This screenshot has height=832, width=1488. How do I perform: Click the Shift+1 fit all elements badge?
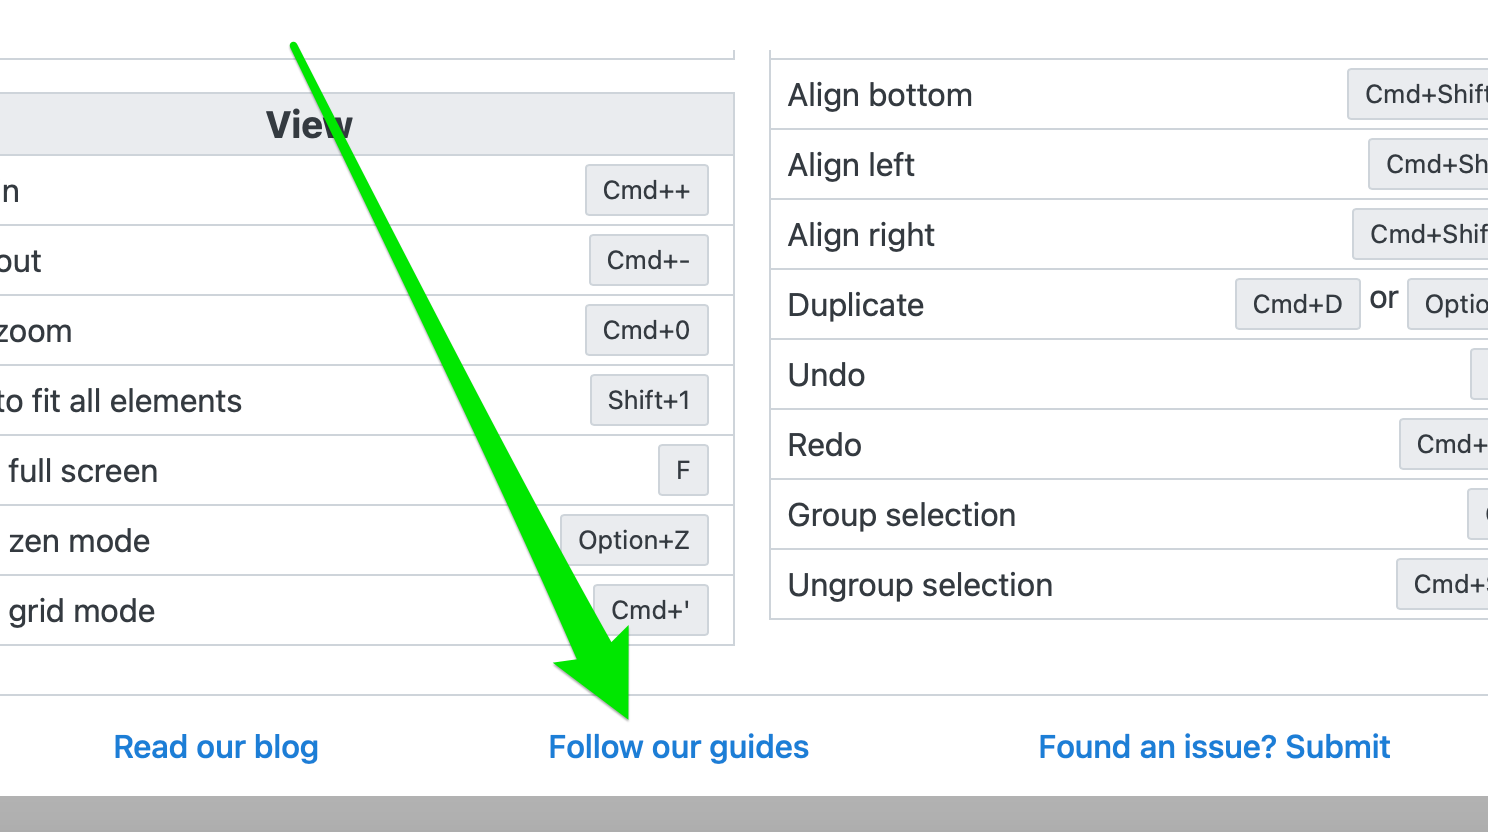(x=649, y=400)
